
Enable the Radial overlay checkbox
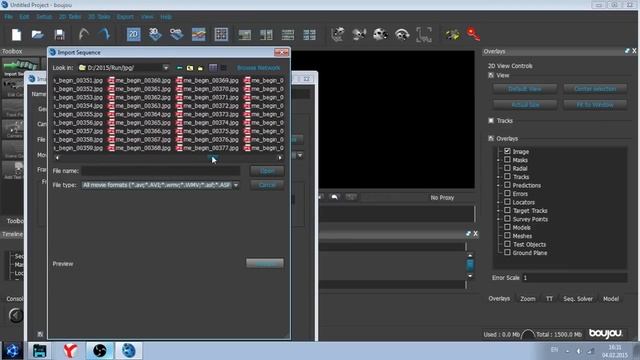507,168
